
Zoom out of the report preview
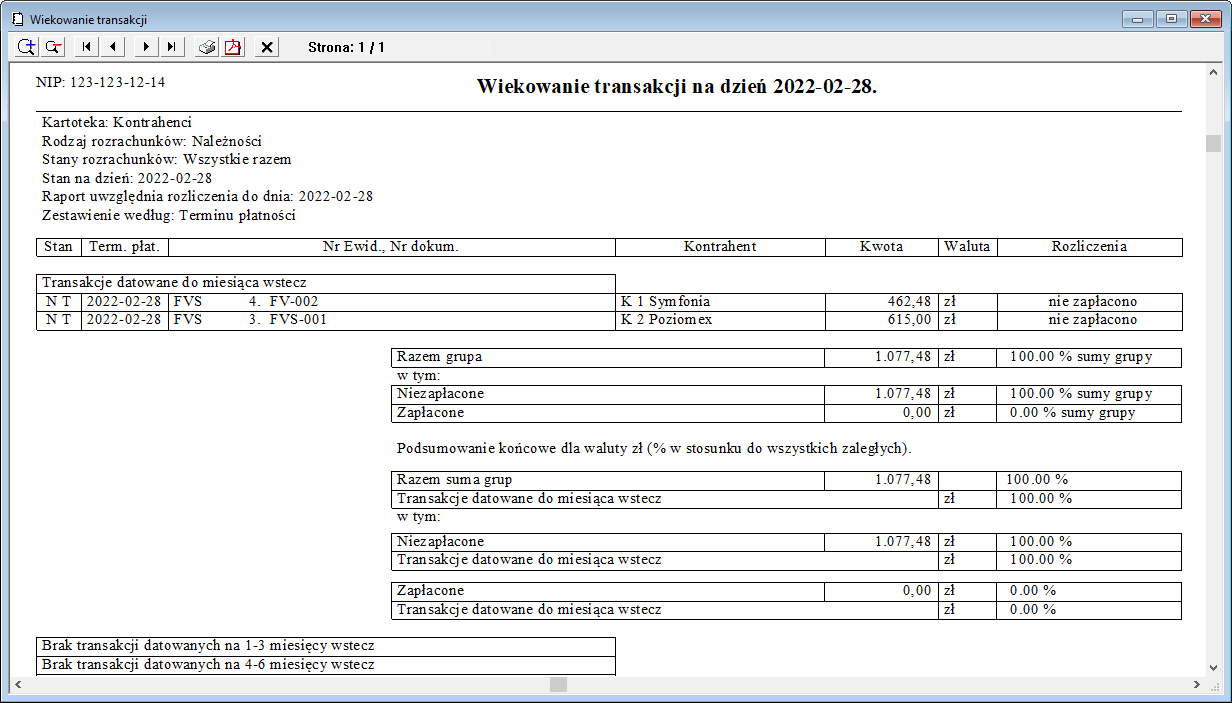click(x=52, y=47)
